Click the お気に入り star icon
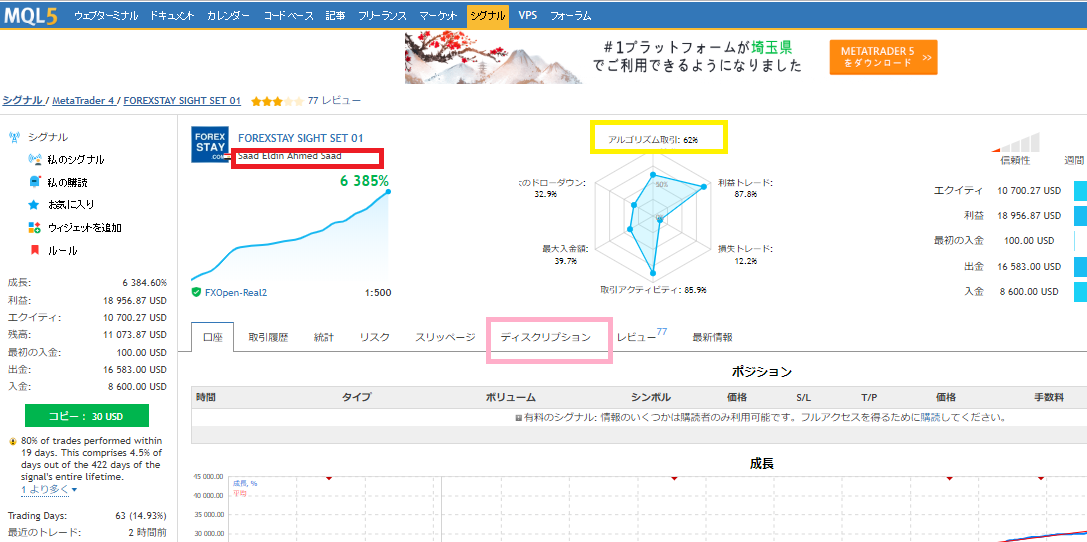The image size is (1087, 542). pyautogui.click(x=34, y=205)
